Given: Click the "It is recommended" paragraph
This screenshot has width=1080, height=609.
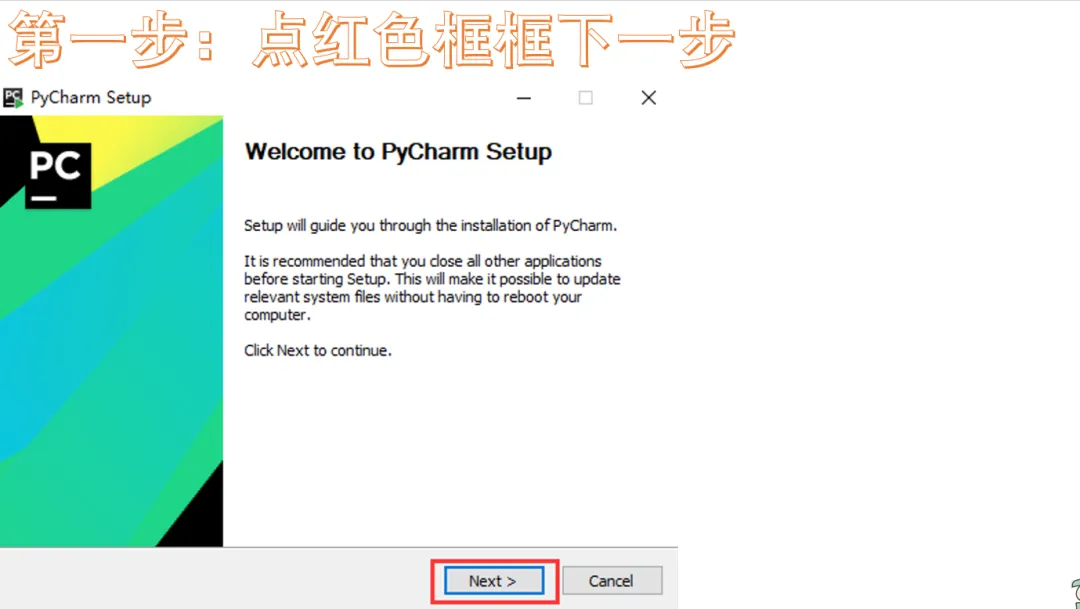Looking at the screenshot, I should click(432, 288).
